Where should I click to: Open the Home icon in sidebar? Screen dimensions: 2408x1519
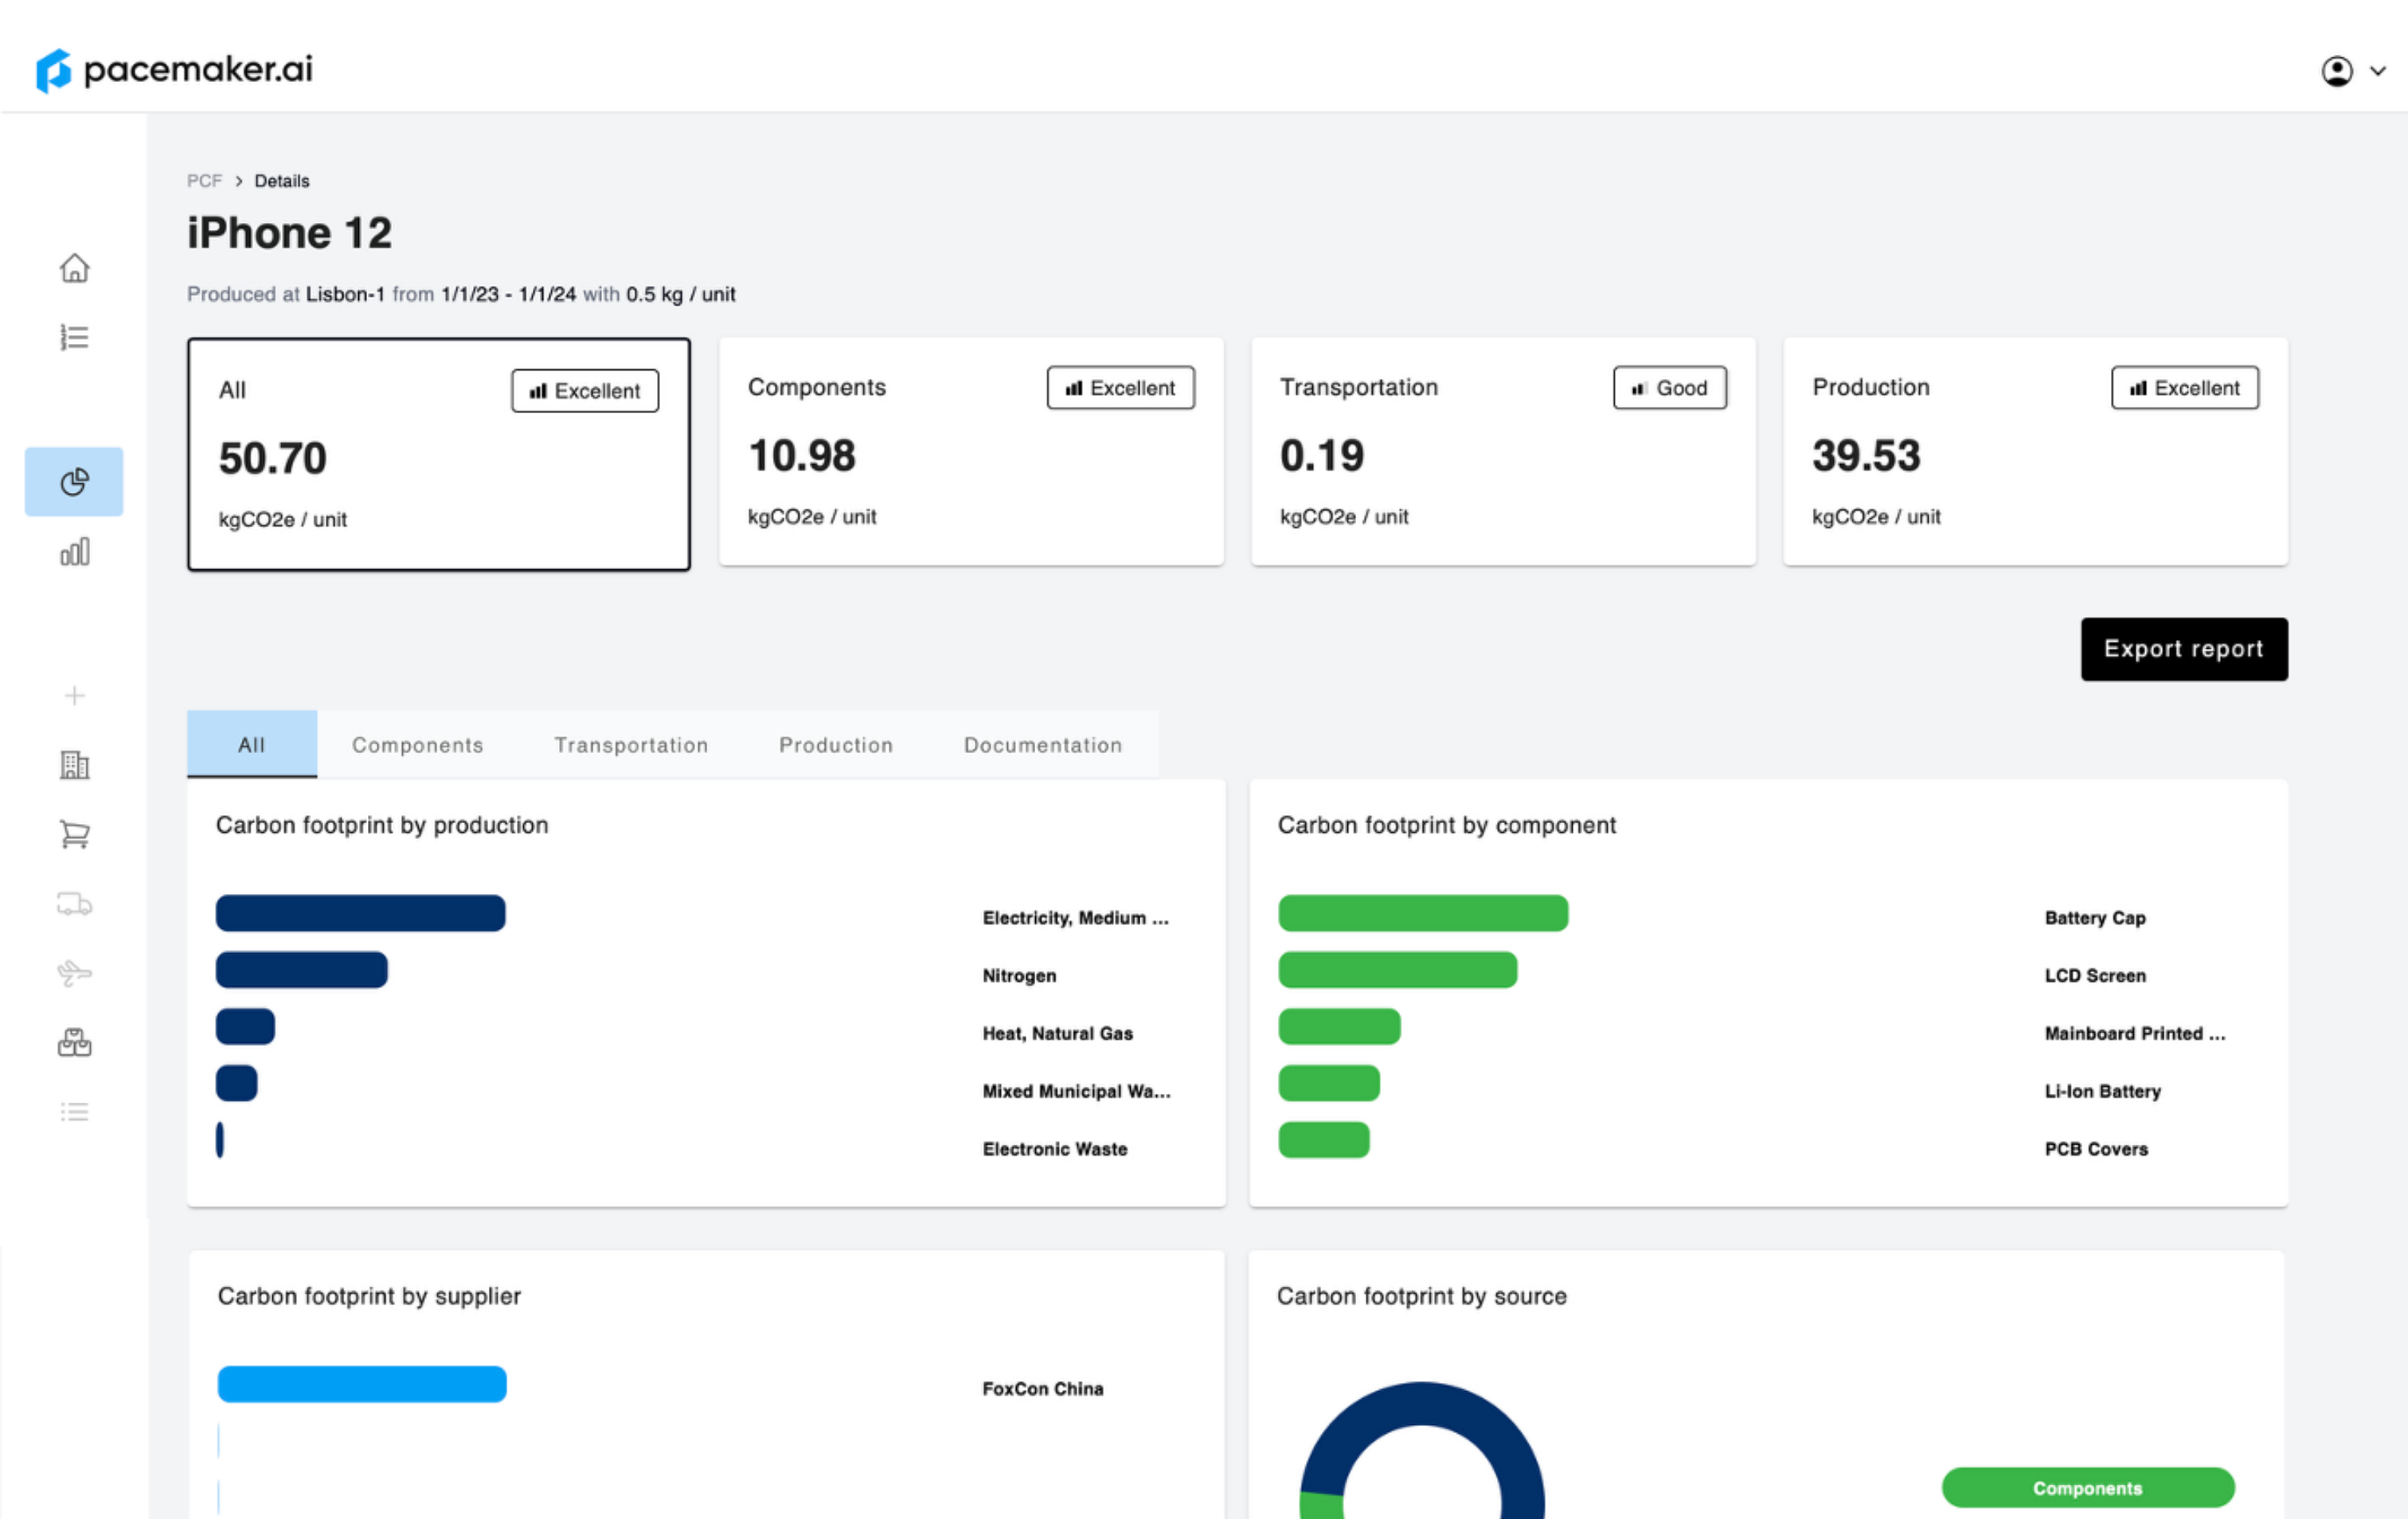pyautogui.click(x=74, y=268)
